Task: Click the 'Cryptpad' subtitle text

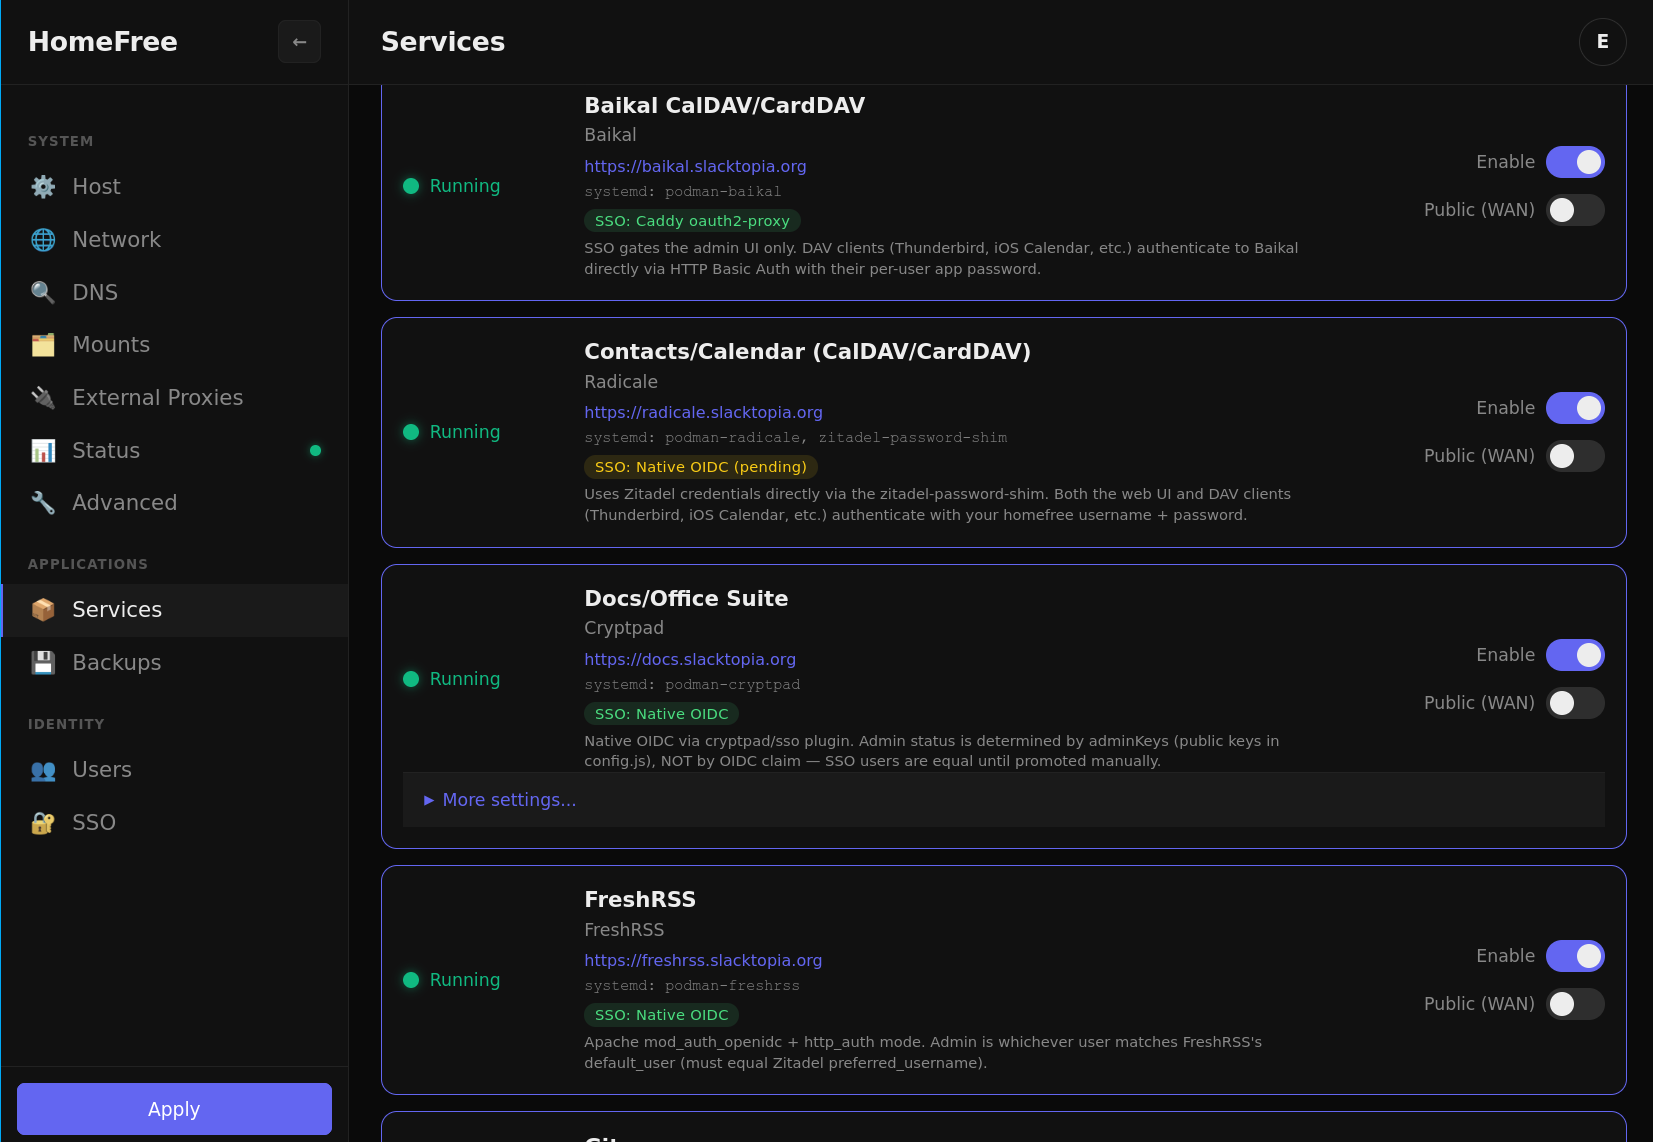Action: pyautogui.click(x=624, y=628)
